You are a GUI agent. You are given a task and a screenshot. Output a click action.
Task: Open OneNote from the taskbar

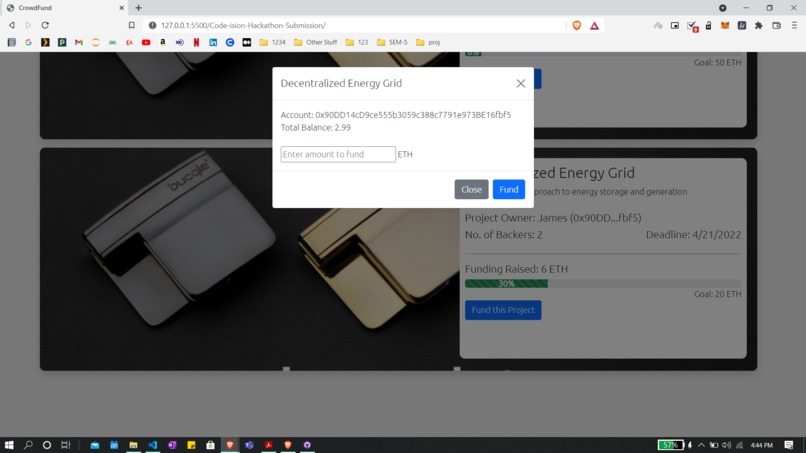(172, 445)
